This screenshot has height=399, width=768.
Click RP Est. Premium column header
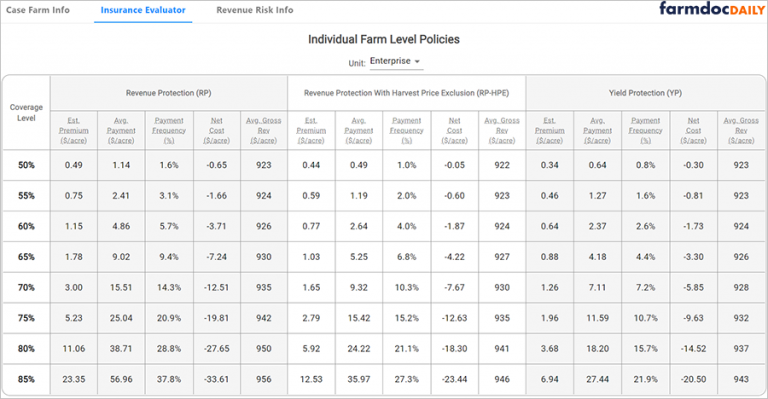(73, 130)
